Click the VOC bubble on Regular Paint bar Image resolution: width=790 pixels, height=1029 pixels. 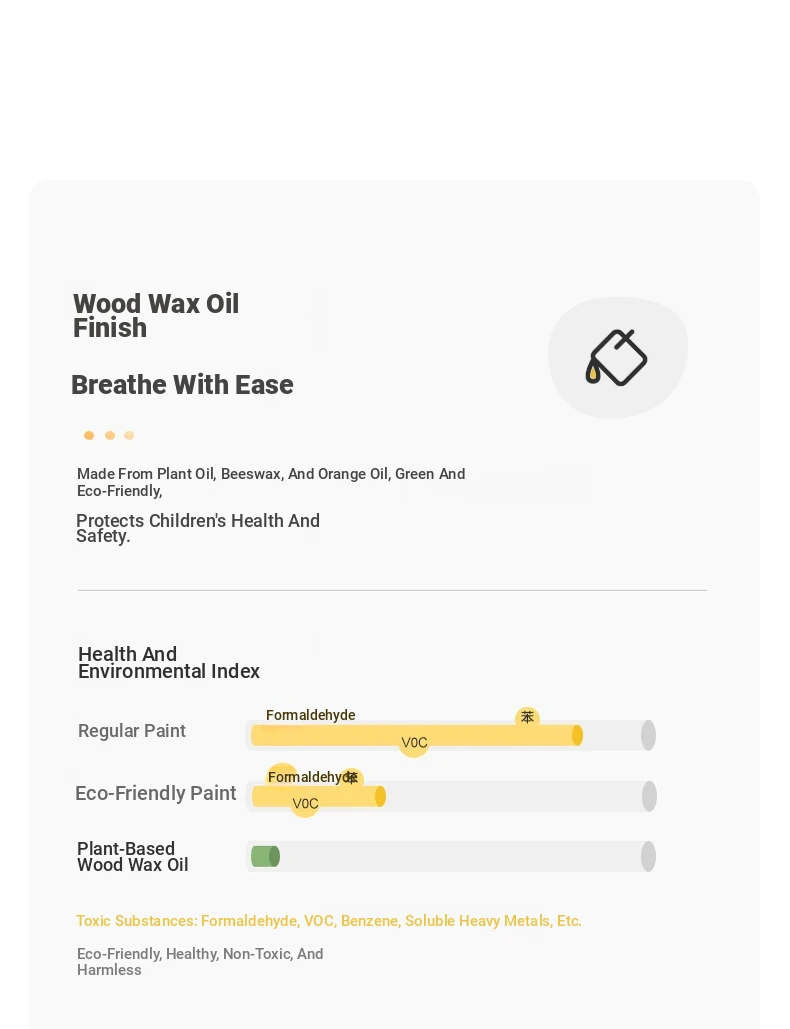pyautogui.click(x=414, y=743)
